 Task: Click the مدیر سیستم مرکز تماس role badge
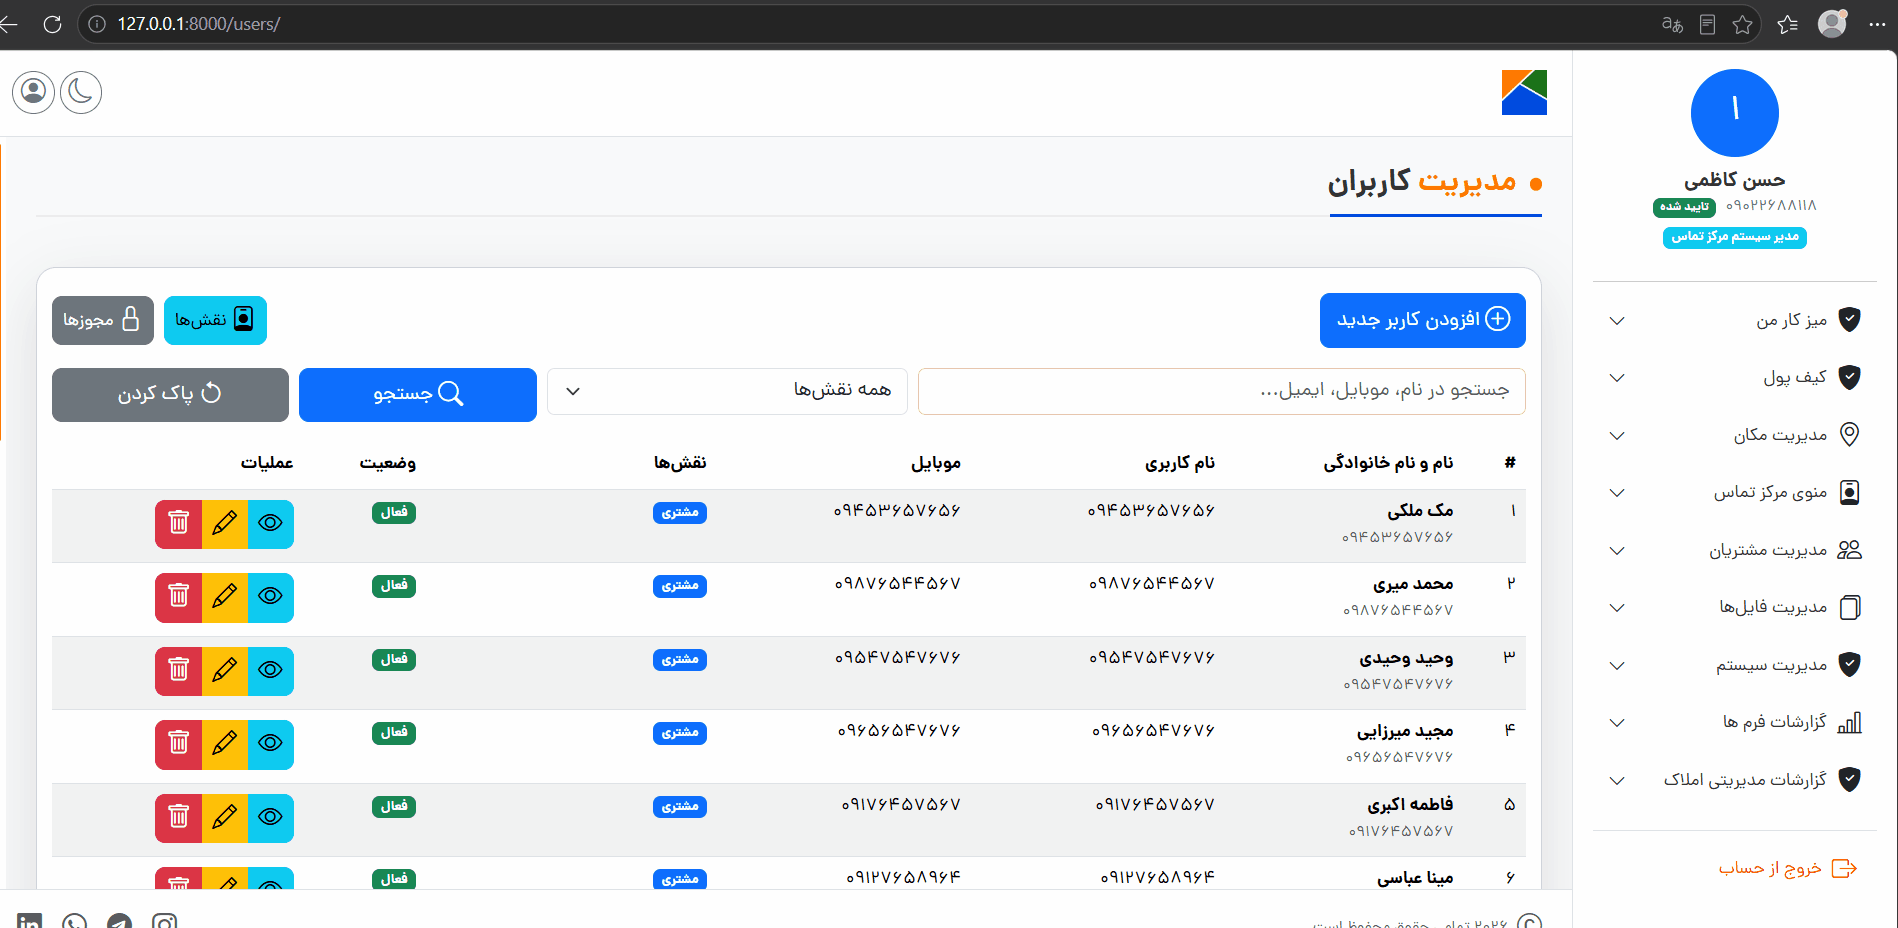(1734, 237)
